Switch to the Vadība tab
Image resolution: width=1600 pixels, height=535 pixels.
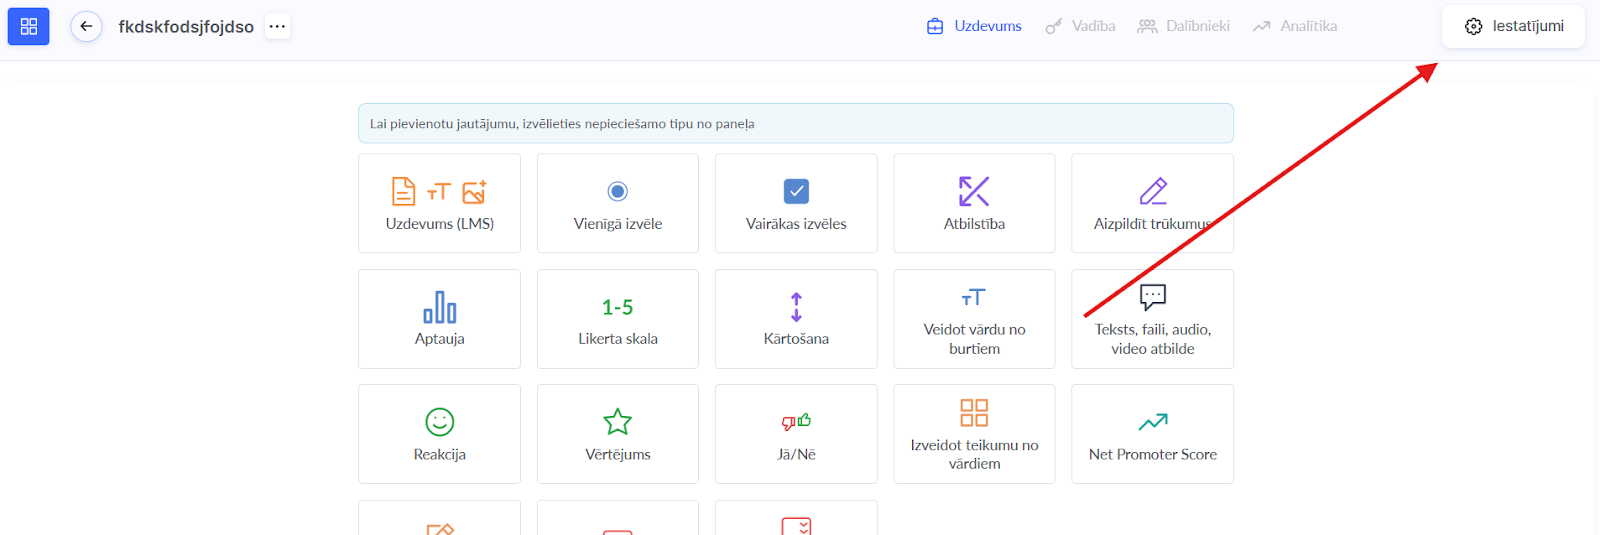click(x=1080, y=26)
